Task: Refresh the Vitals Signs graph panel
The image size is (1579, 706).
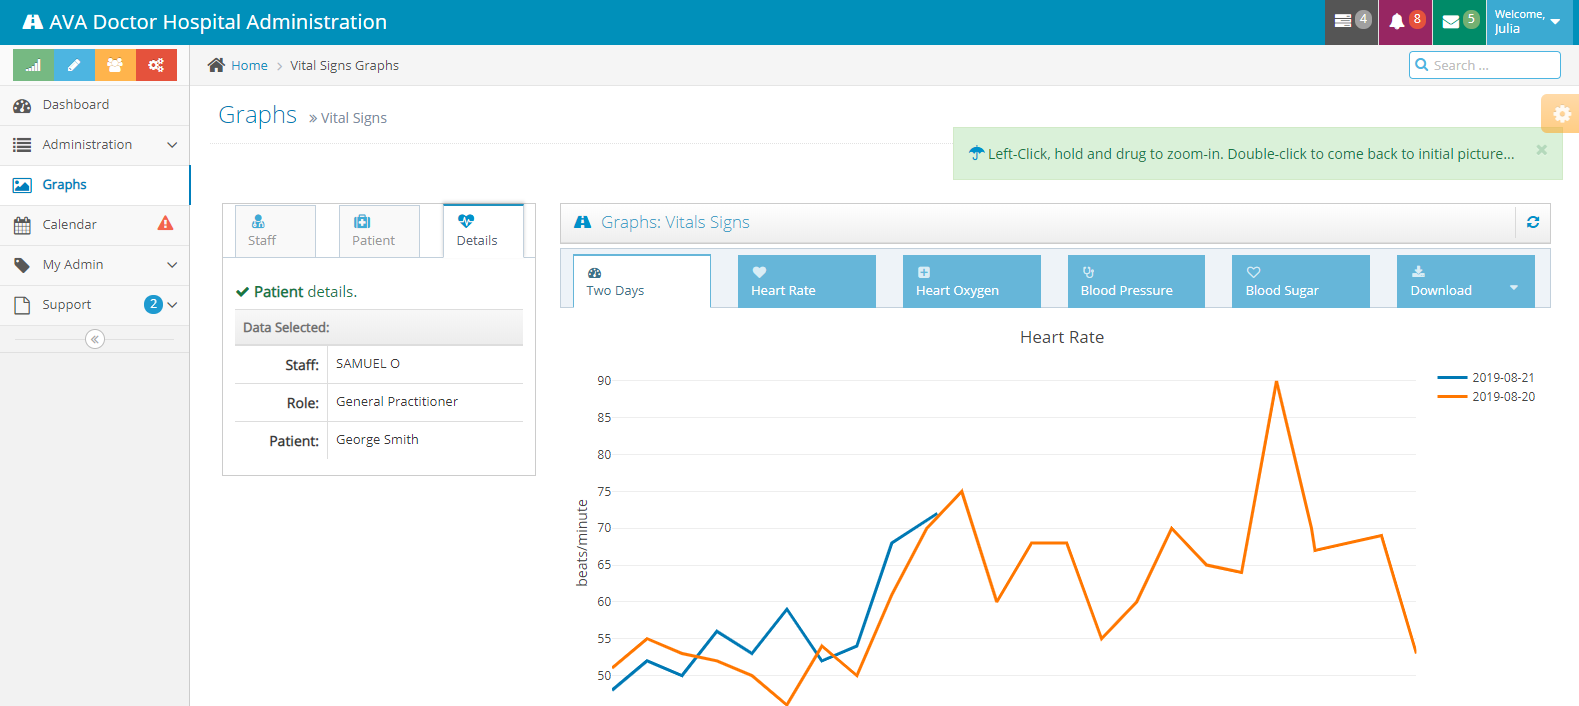Action: pyautogui.click(x=1532, y=222)
